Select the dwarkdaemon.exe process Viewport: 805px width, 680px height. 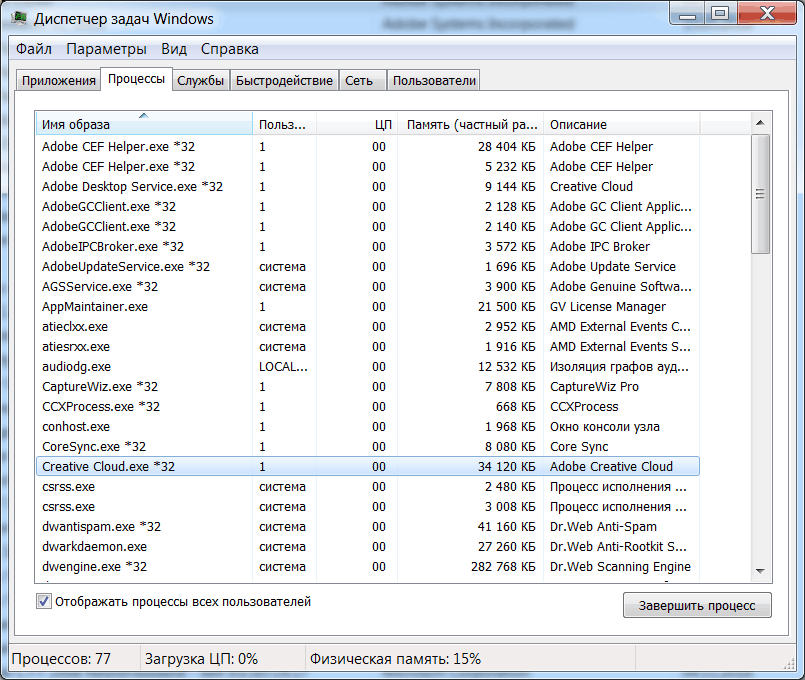(x=368, y=547)
